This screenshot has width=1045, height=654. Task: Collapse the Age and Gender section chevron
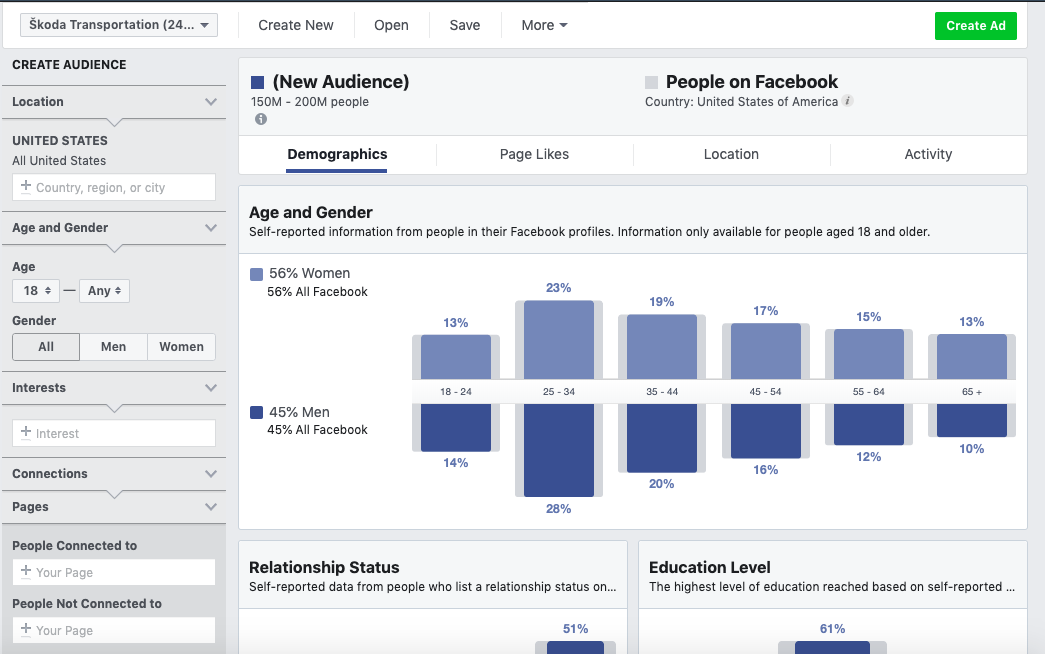[x=211, y=228]
